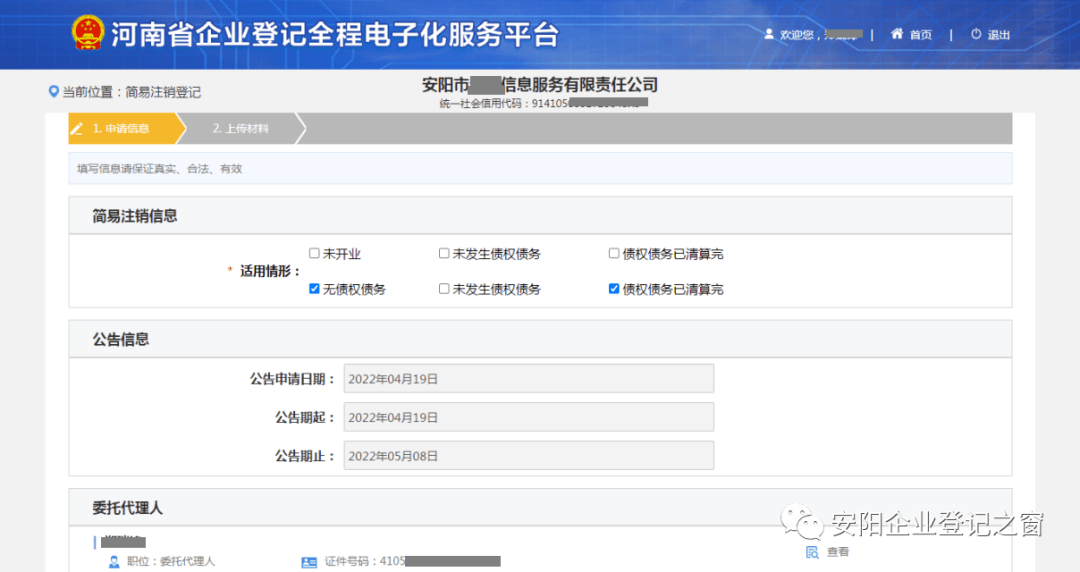This screenshot has height=572, width=1080.
Task: Click the 委托代理人 section heading
Action: click(127, 508)
